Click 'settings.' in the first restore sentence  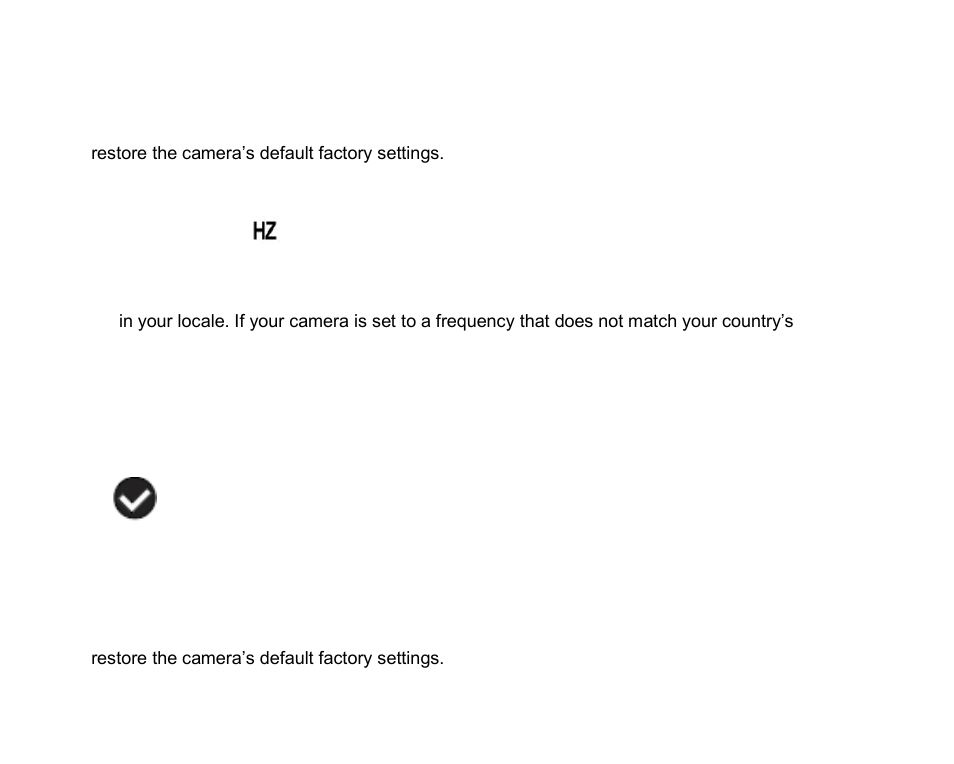(410, 153)
